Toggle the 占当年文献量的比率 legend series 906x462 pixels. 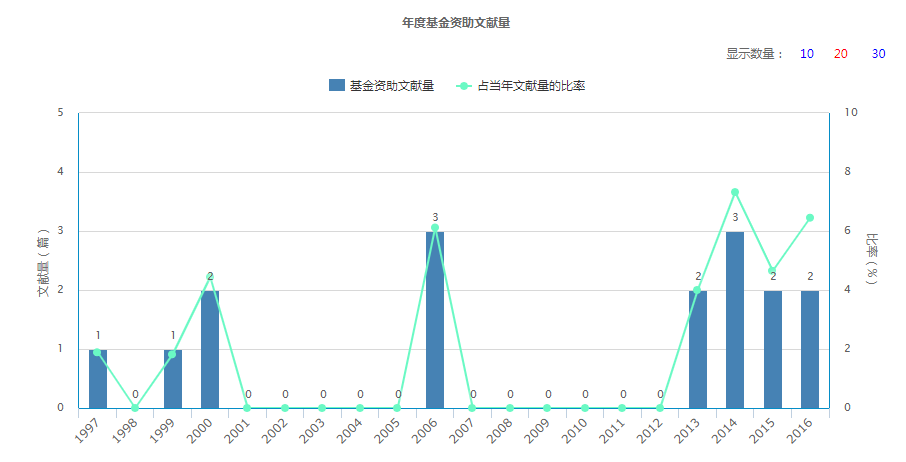[521, 85]
